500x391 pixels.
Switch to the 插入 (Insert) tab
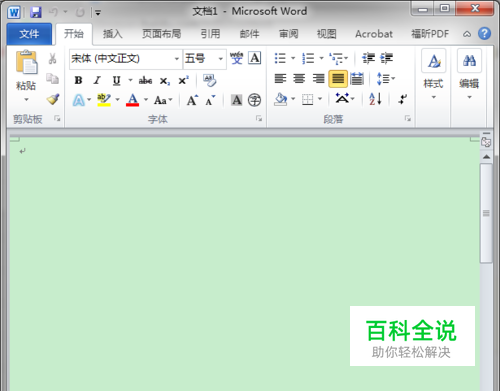click(x=112, y=34)
